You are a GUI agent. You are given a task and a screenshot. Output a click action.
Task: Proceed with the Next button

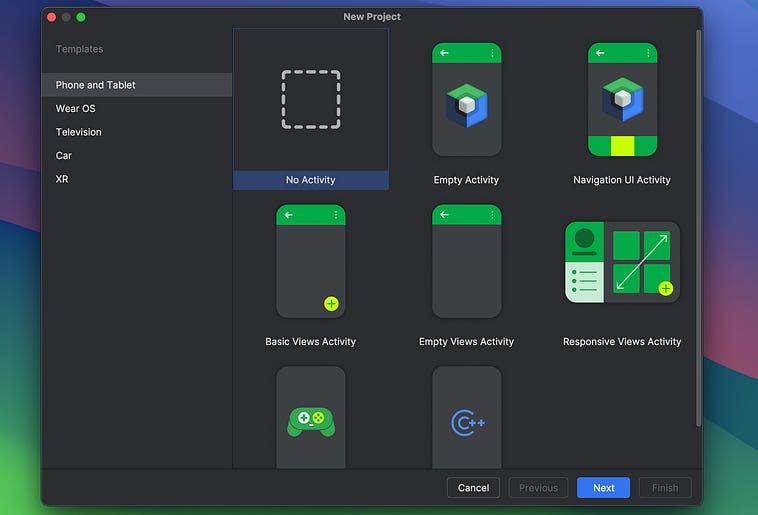coord(603,487)
